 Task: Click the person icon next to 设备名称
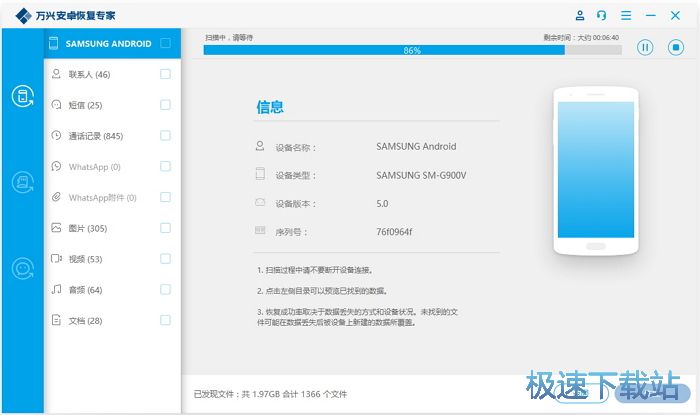pos(260,146)
